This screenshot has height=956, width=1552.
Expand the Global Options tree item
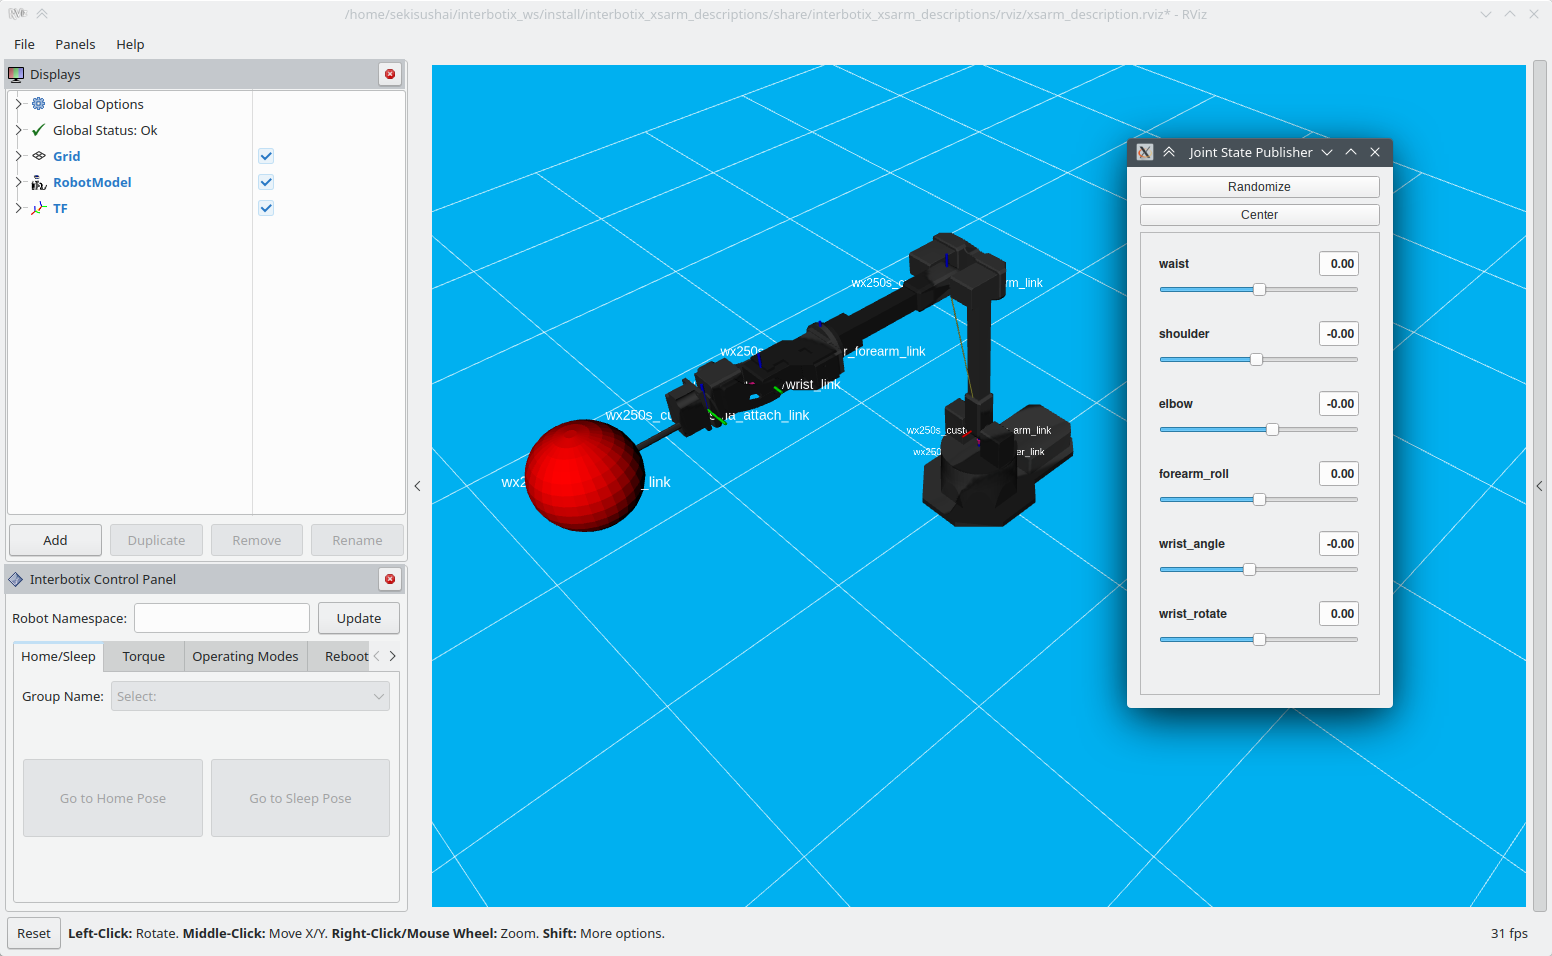pyautogui.click(x=18, y=104)
